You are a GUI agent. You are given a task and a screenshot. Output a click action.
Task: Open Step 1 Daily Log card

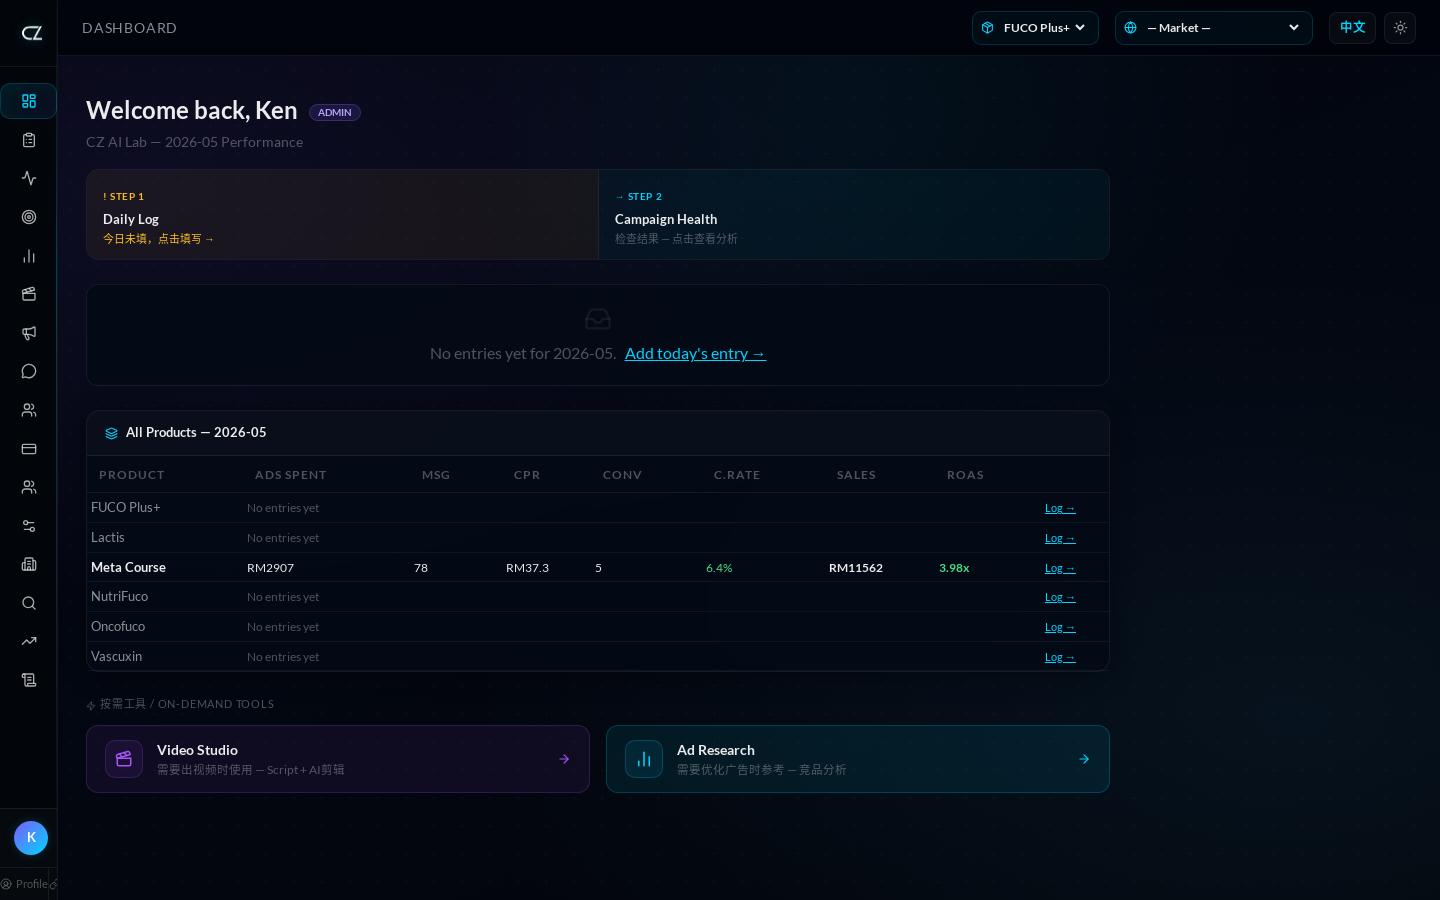click(x=342, y=215)
